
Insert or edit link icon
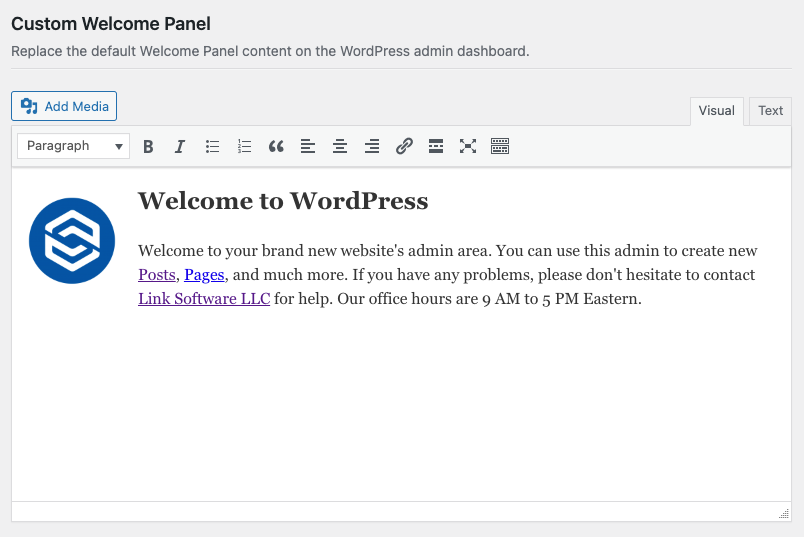[x=404, y=147]
